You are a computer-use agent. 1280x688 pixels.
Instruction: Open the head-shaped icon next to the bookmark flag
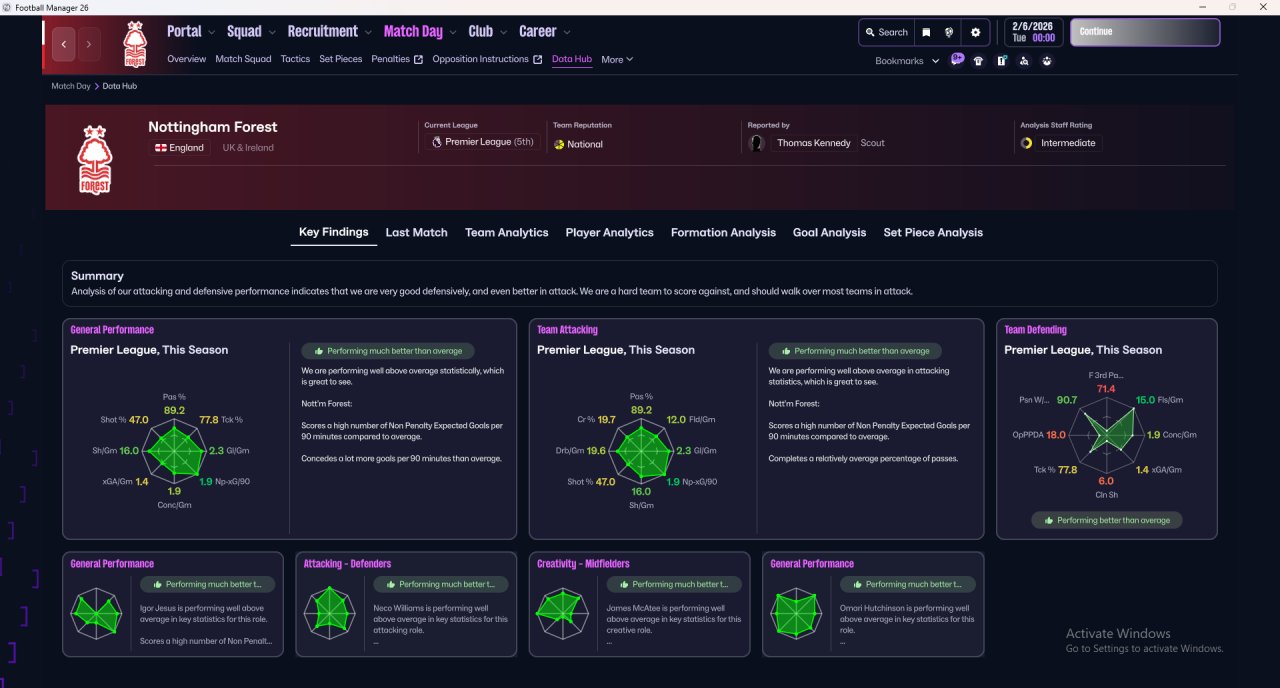point(948,32)
